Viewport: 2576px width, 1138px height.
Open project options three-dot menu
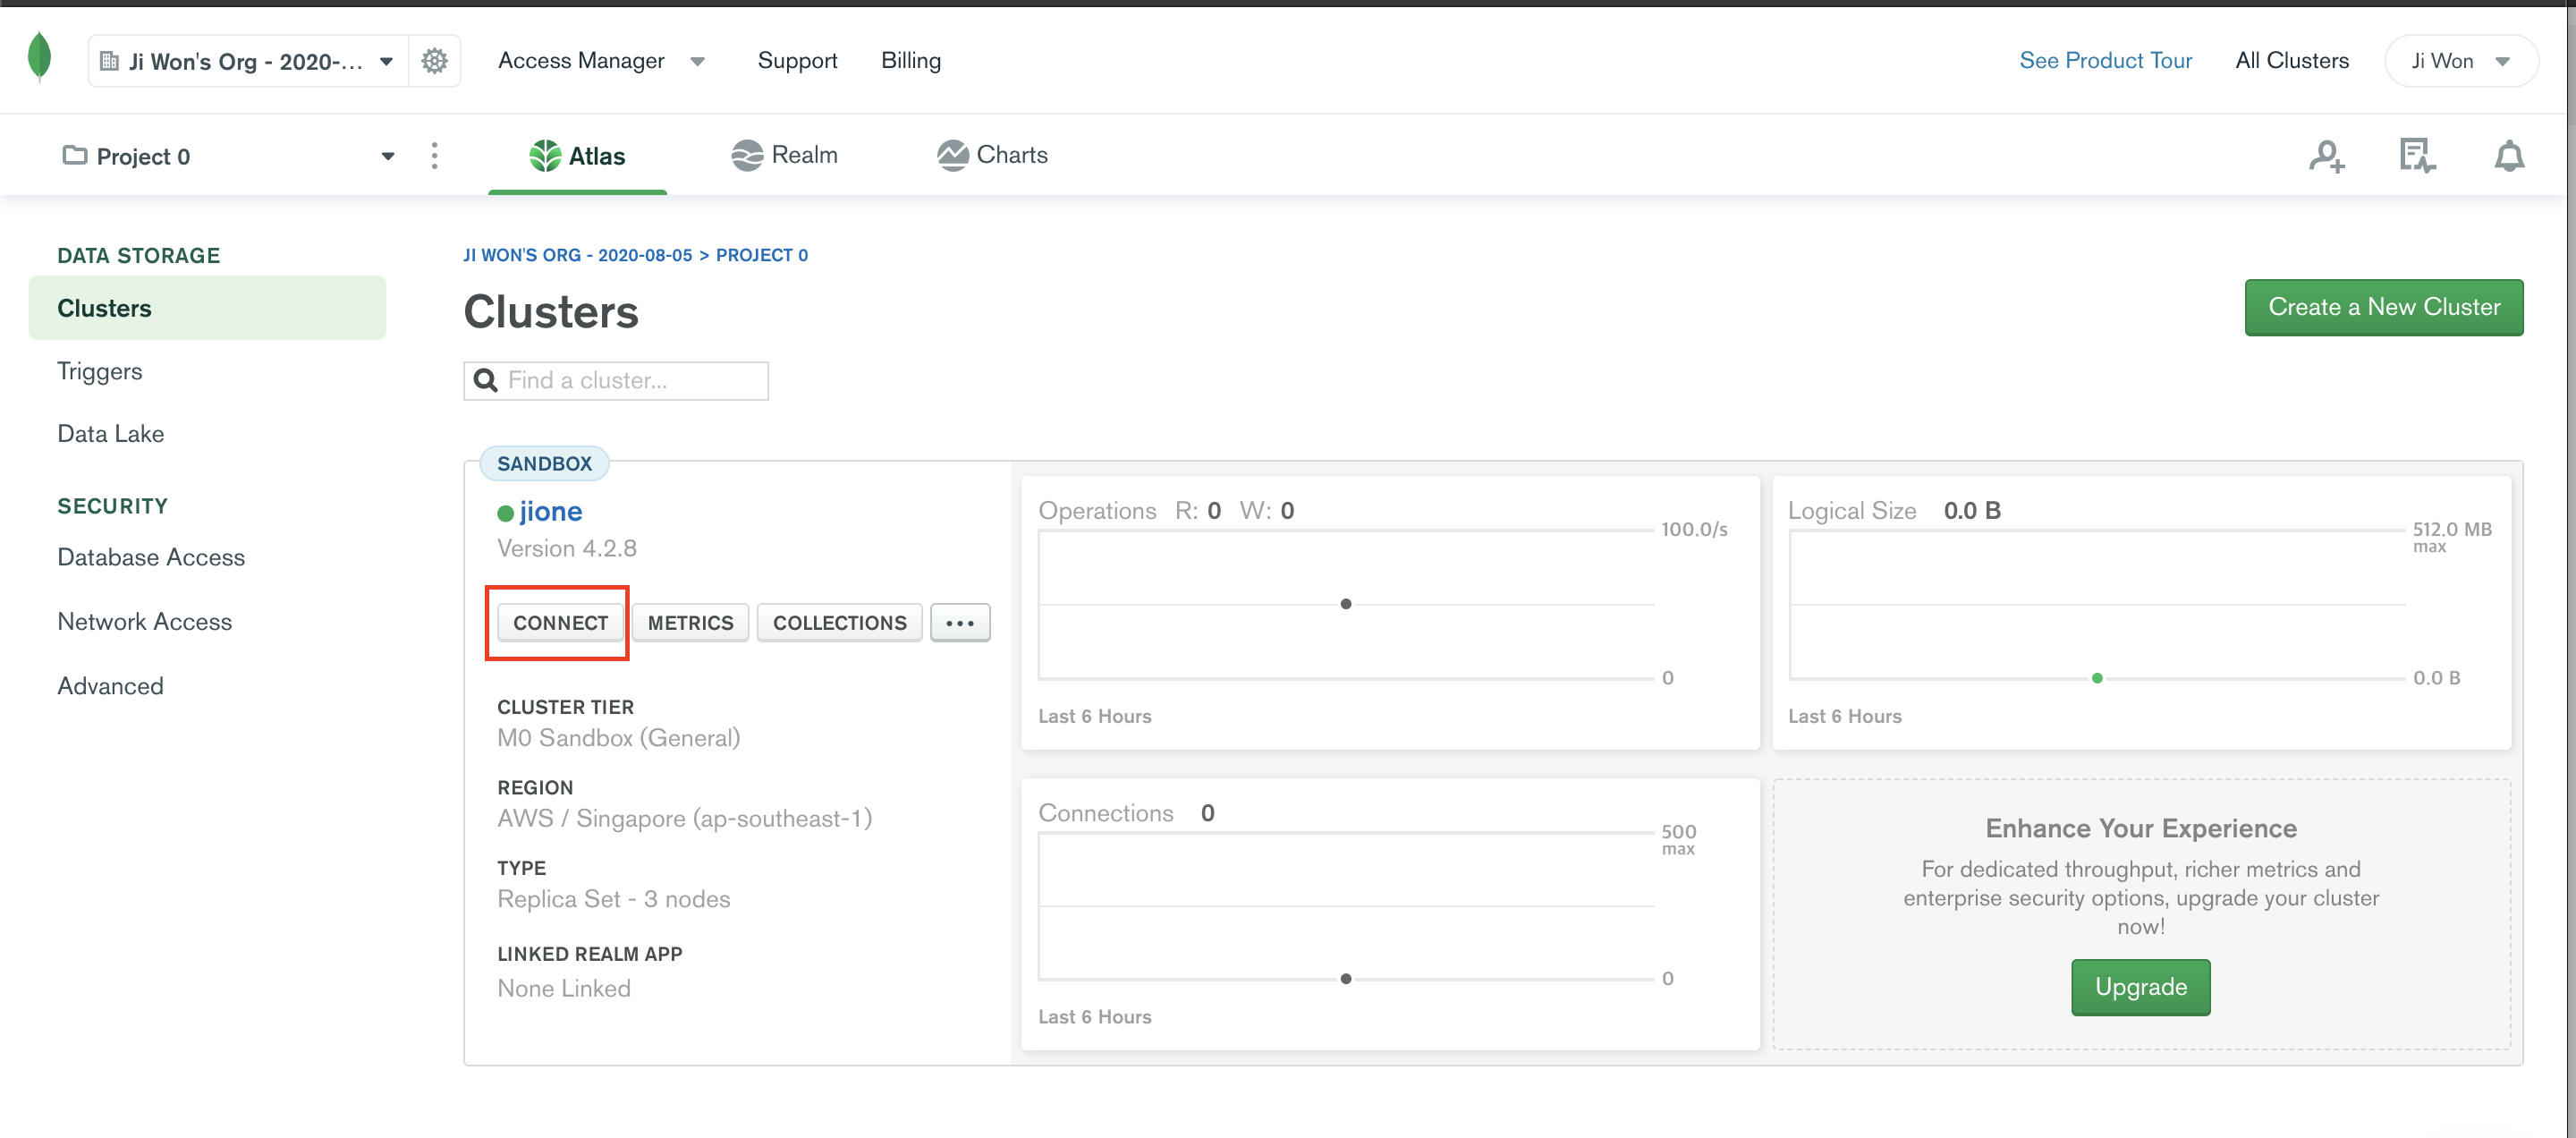click(x=434, y=156)
